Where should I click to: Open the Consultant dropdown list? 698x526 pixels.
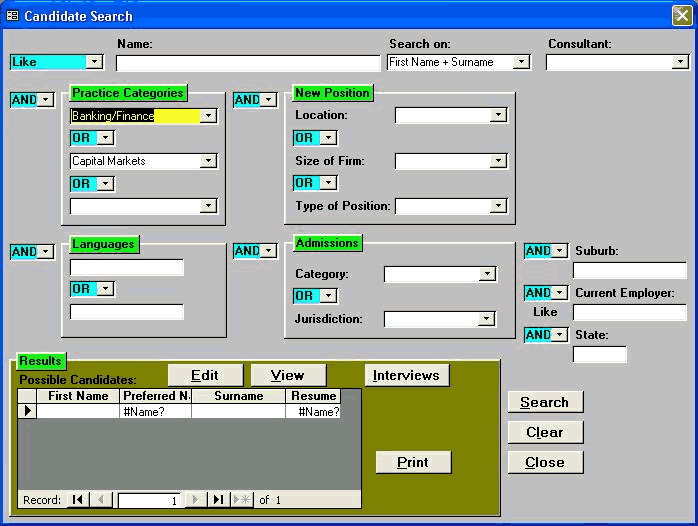click(680, 62)
